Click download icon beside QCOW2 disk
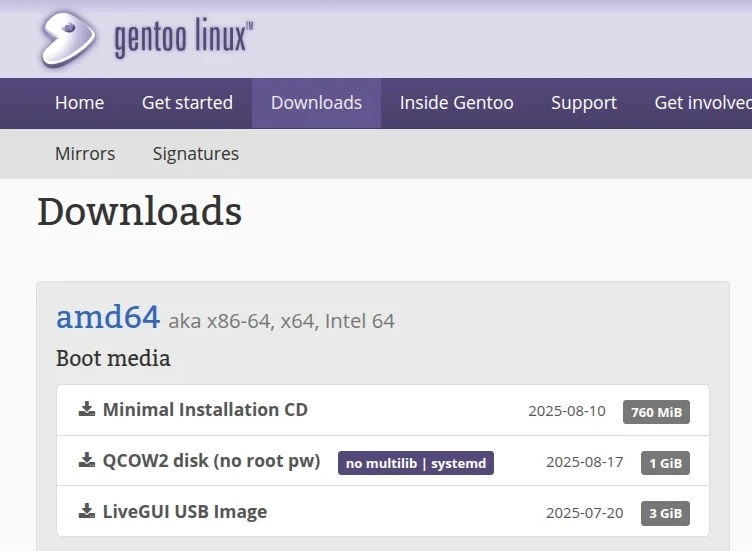The height and width of the screenshot is (551, 752). tap(87, 461)
